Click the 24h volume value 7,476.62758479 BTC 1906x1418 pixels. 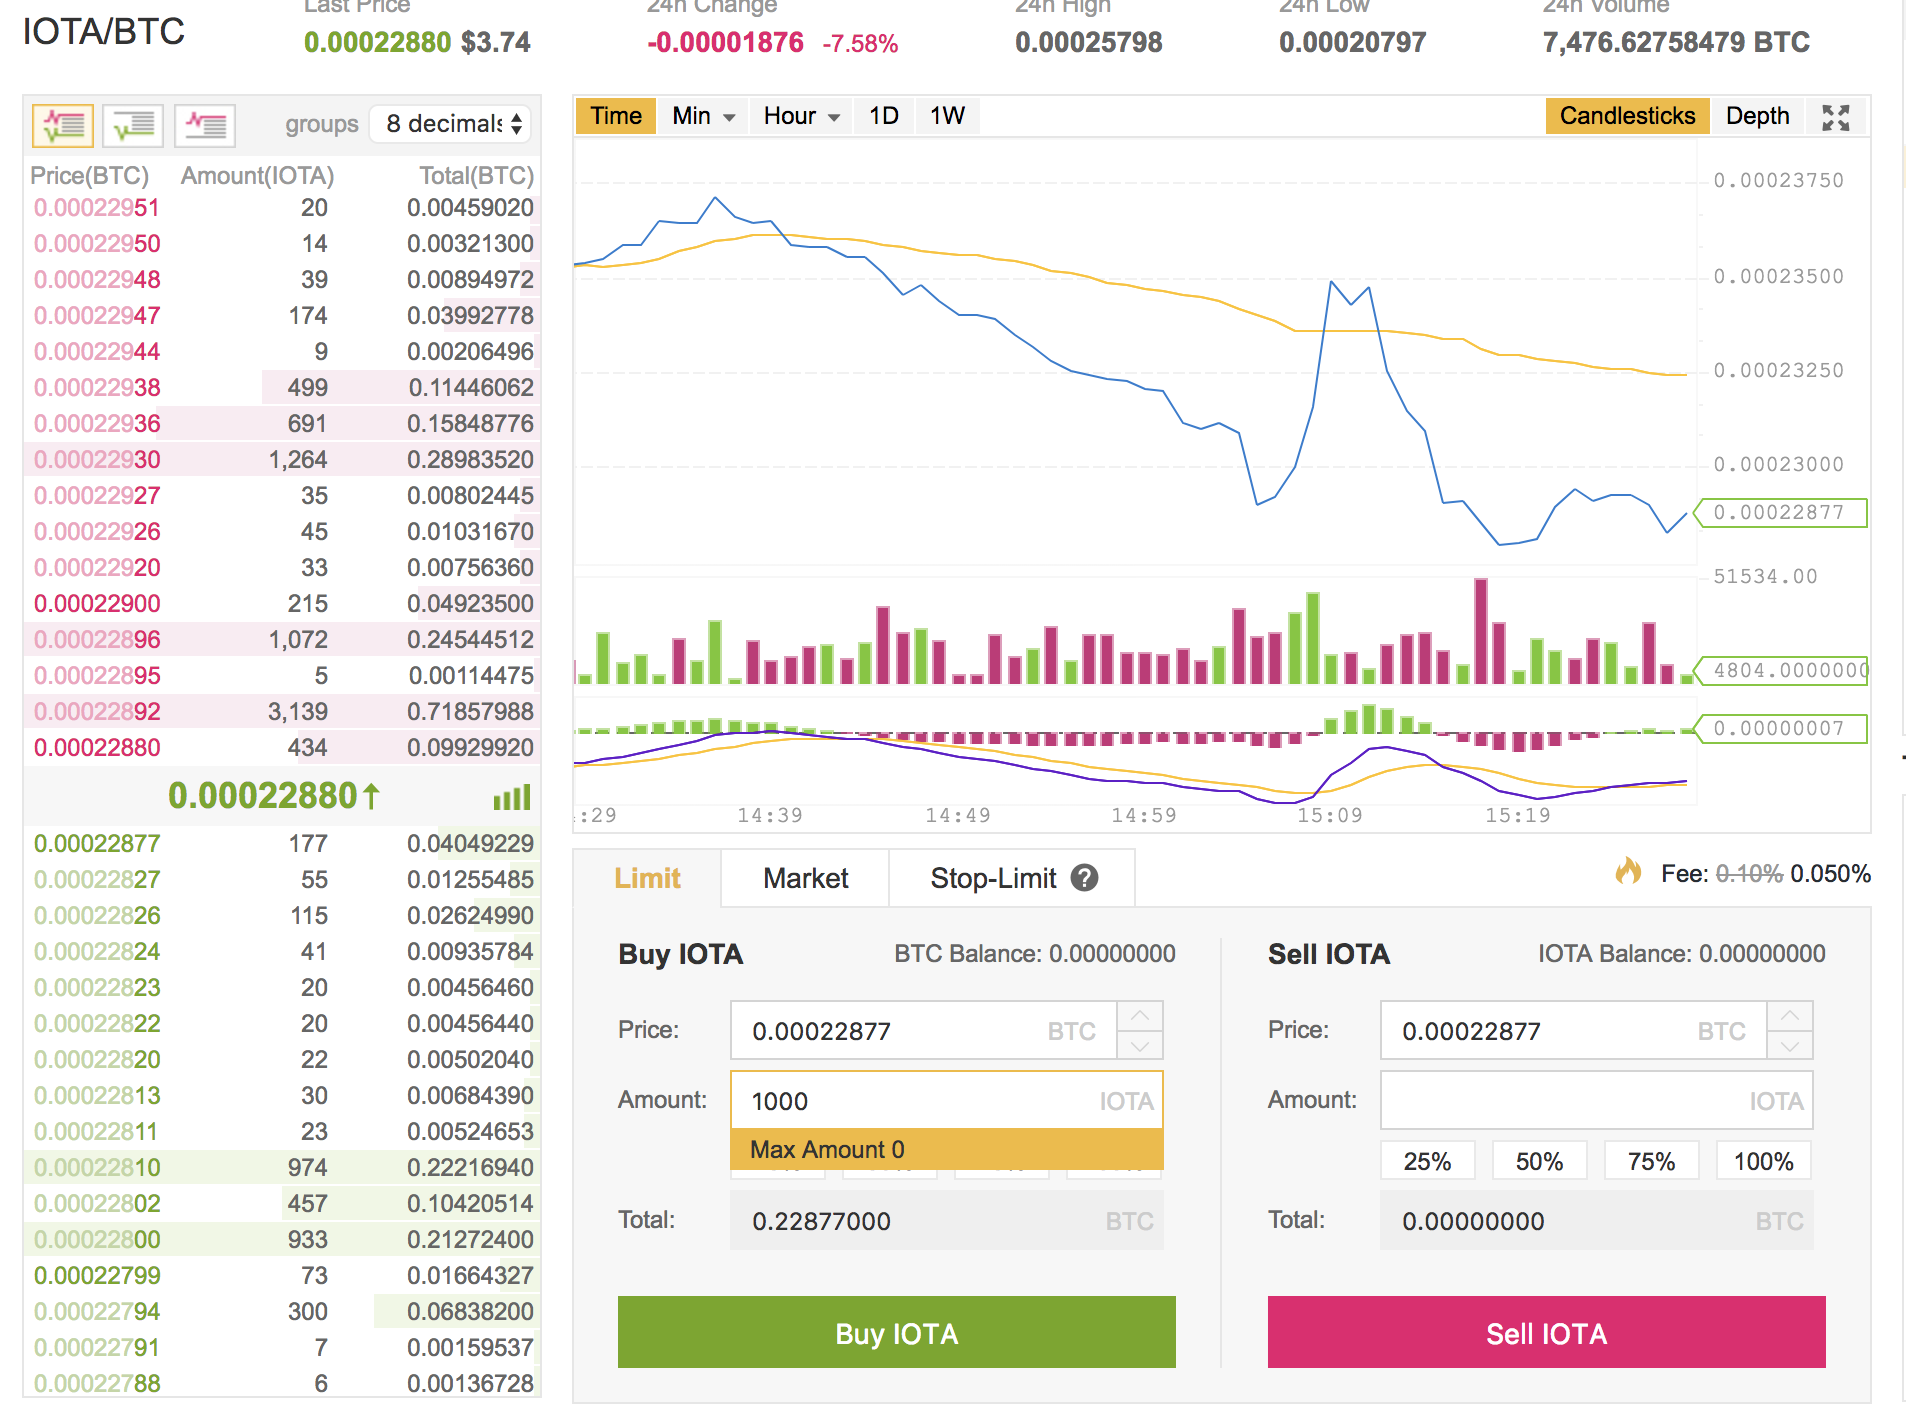coord(1676,43)
